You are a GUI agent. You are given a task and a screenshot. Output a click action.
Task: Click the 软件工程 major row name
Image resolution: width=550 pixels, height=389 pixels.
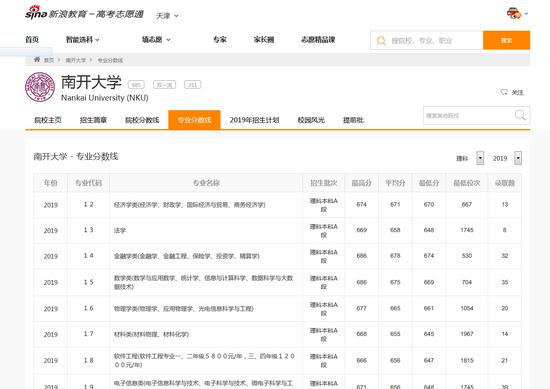204,360
